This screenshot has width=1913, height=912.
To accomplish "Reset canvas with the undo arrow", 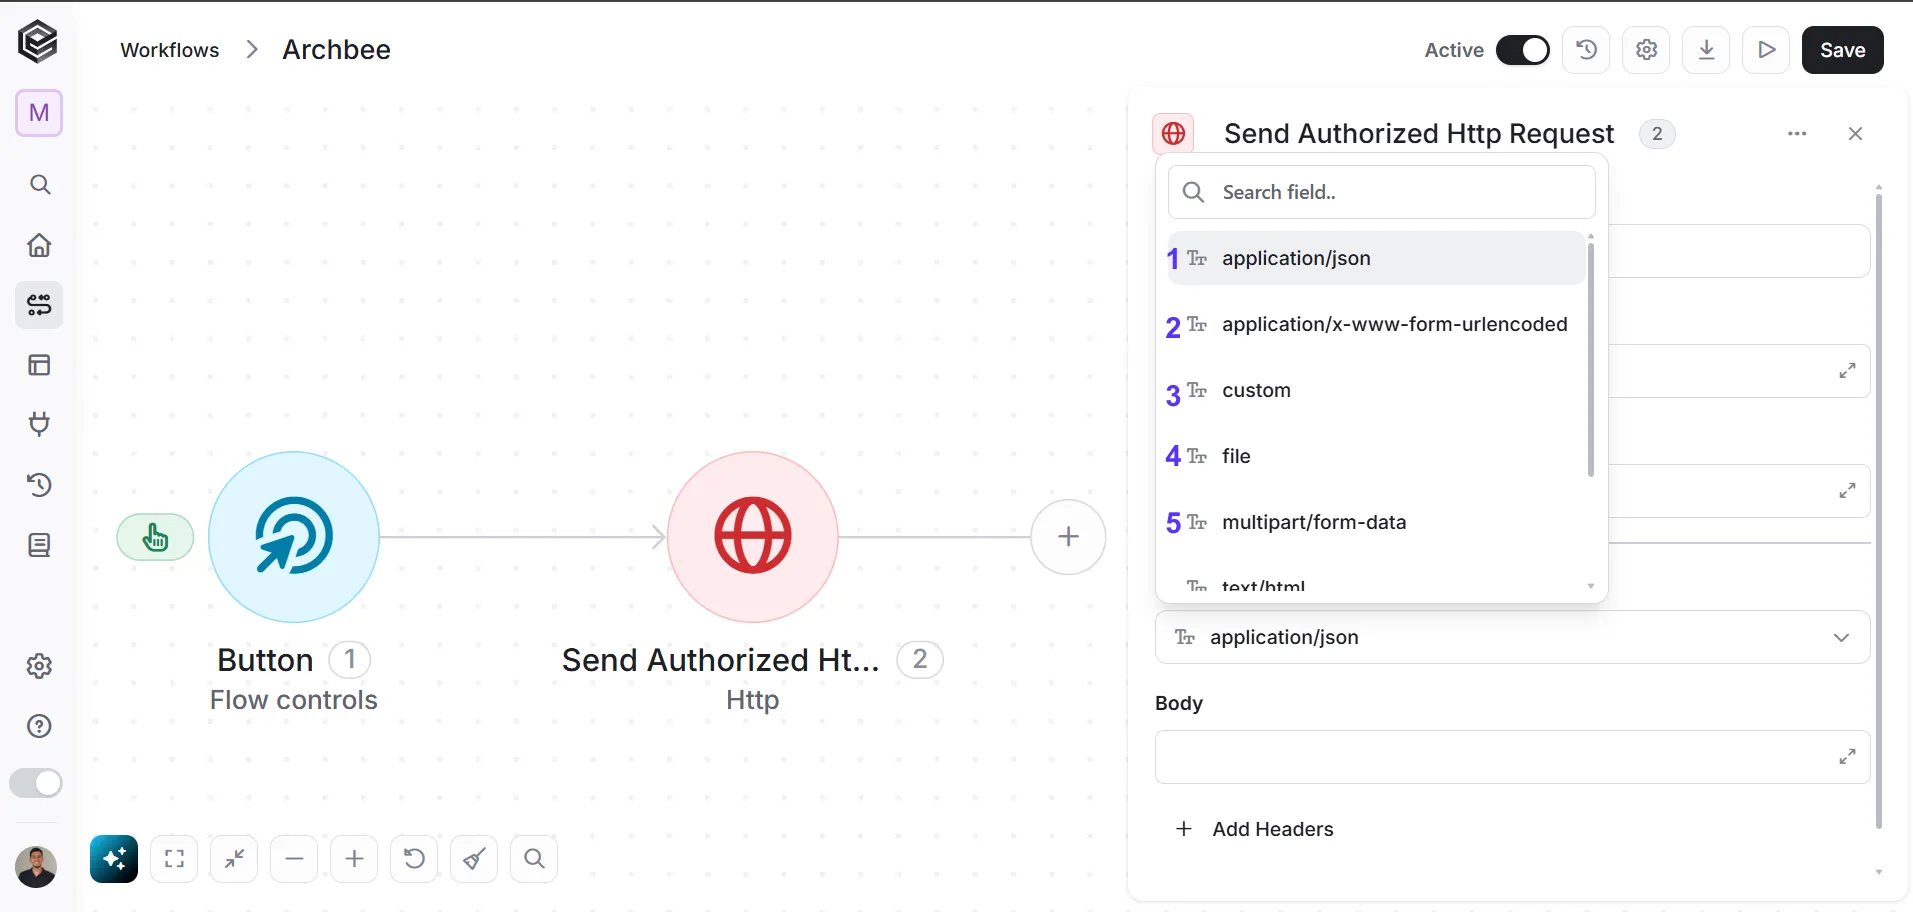I will click(414, 859).
